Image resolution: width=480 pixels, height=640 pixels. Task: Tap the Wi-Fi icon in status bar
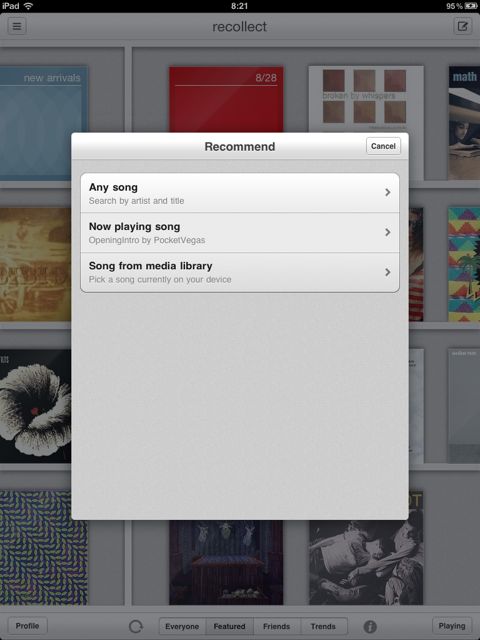pos(28,6)
